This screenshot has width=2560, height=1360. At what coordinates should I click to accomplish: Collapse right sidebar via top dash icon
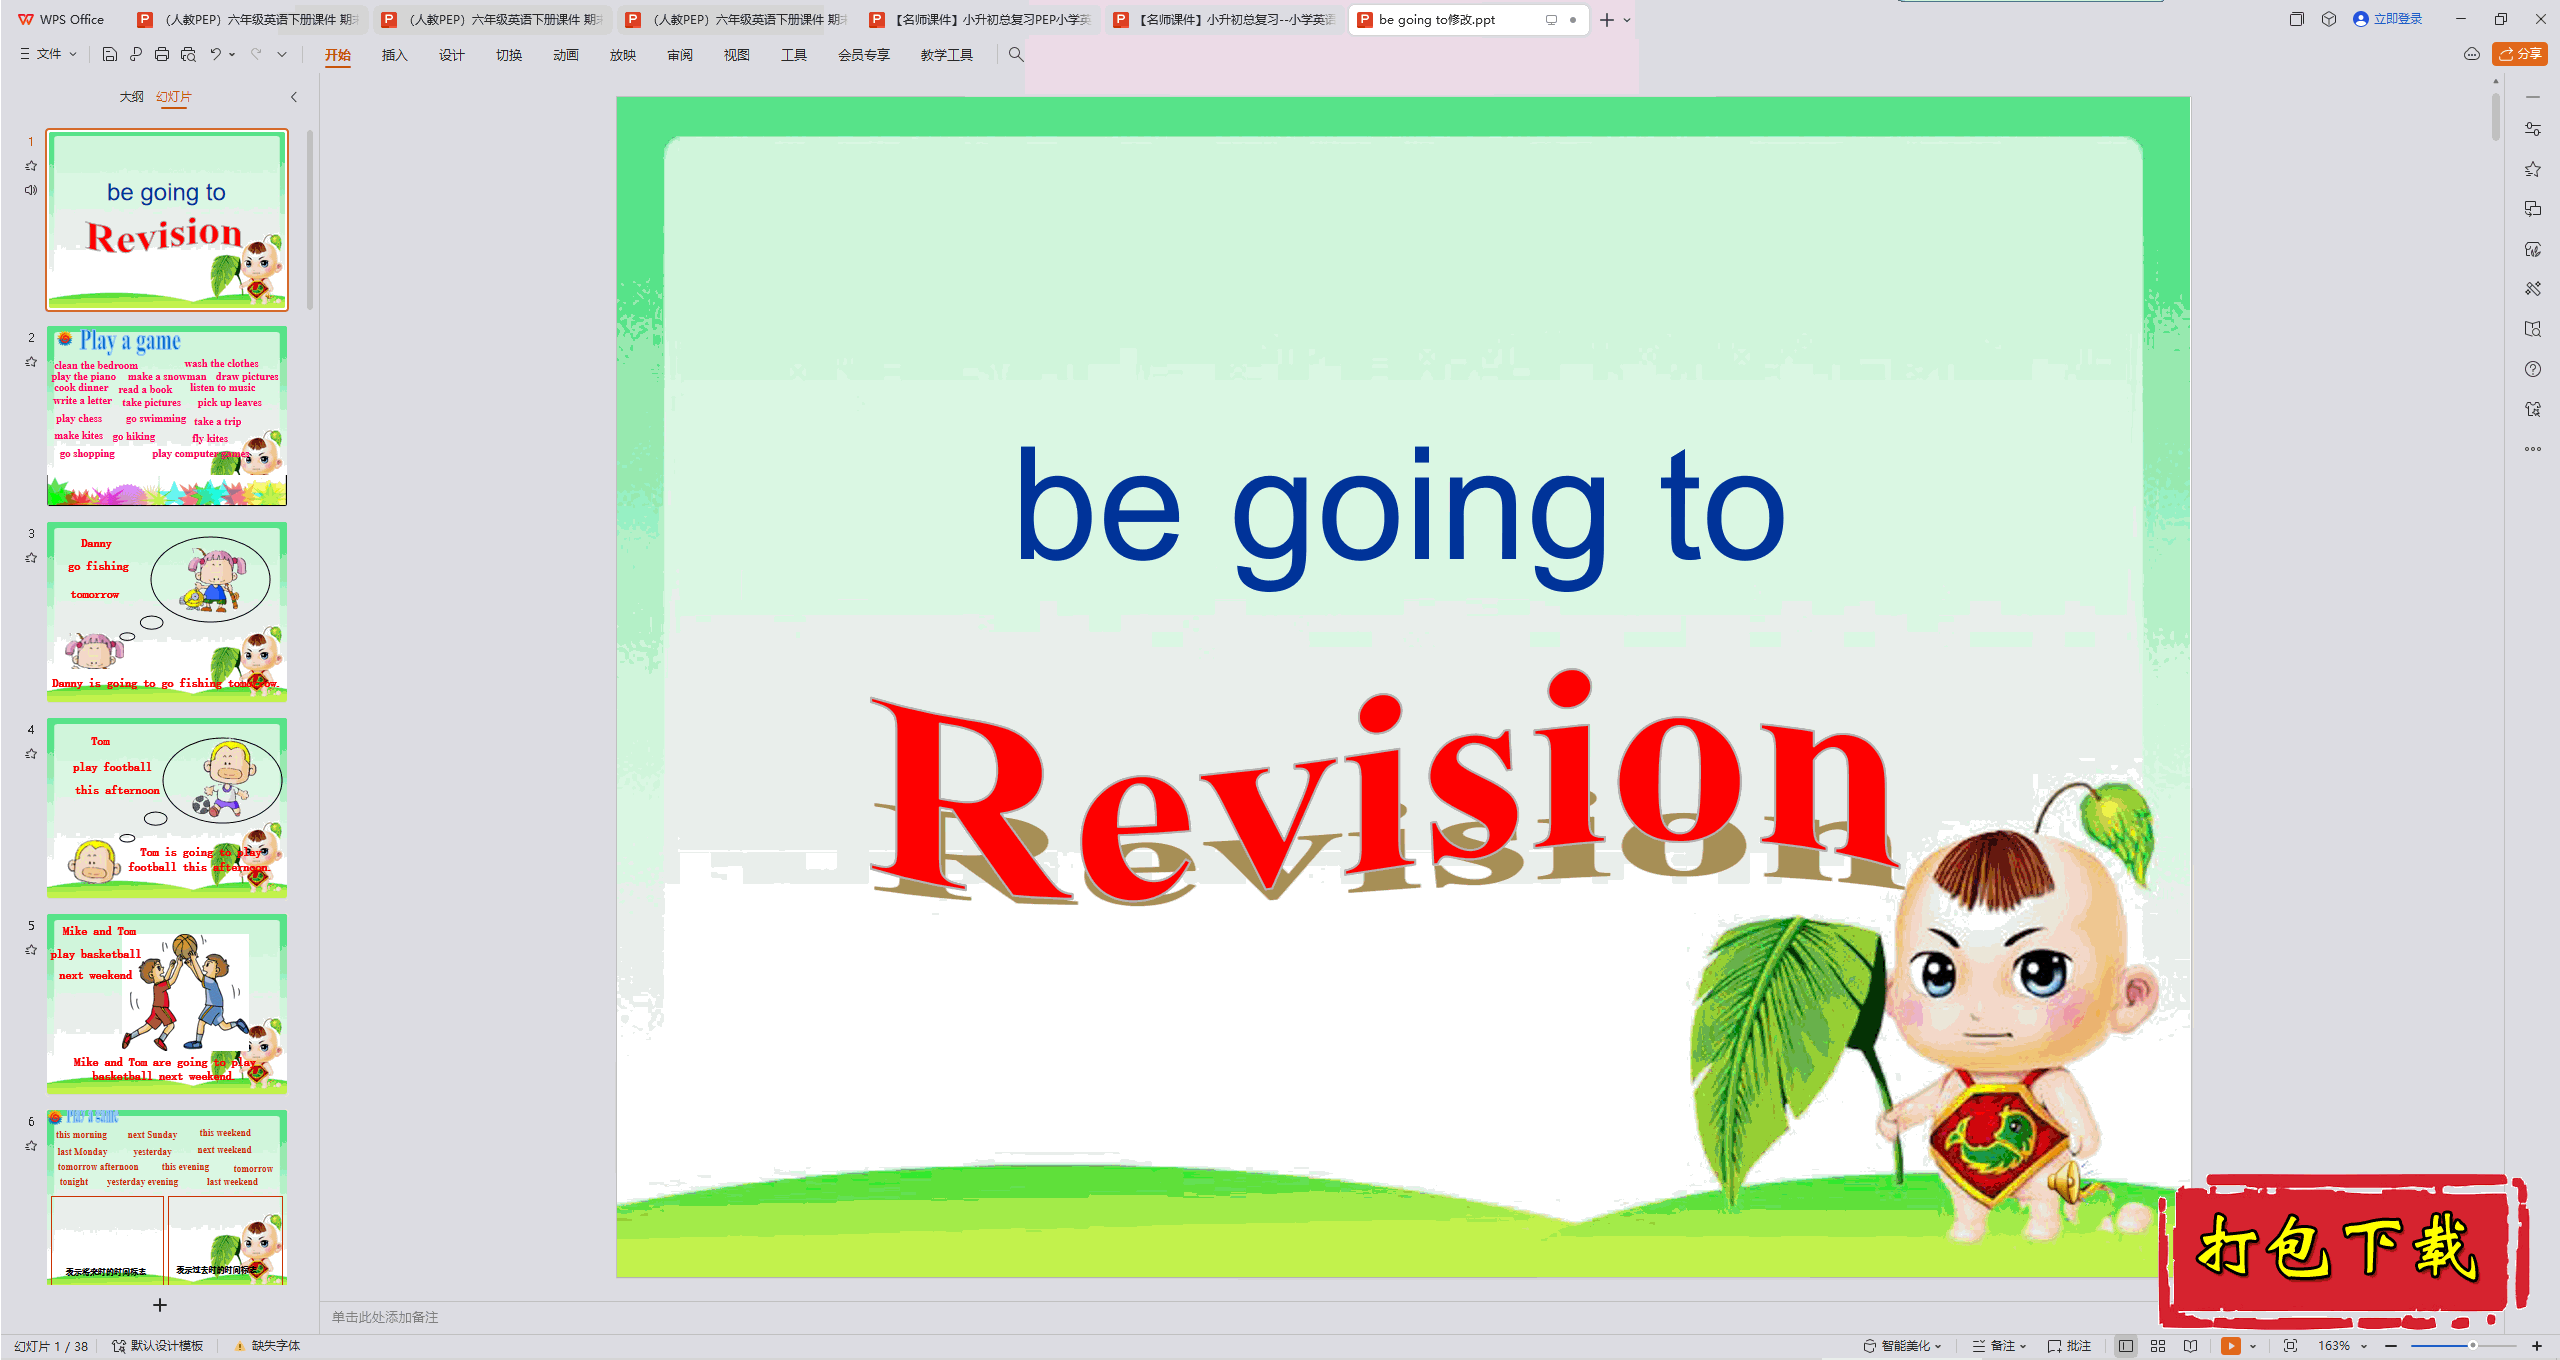pyautogui.click(x=2533, y=97)
